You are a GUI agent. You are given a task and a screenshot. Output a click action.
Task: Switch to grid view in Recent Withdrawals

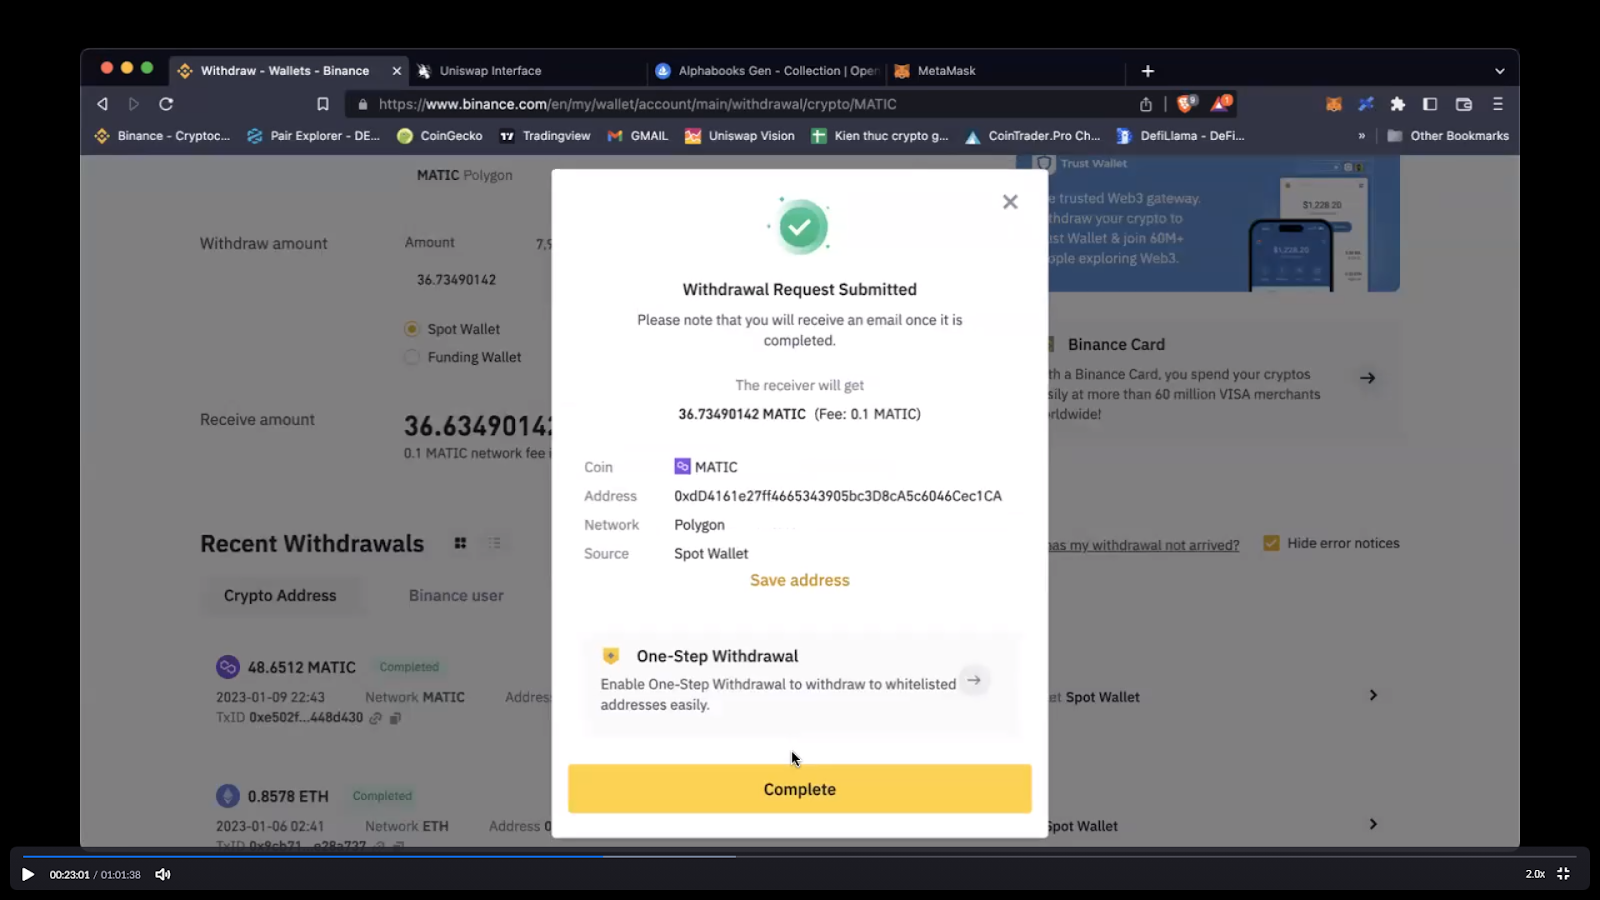pos(460,543)
